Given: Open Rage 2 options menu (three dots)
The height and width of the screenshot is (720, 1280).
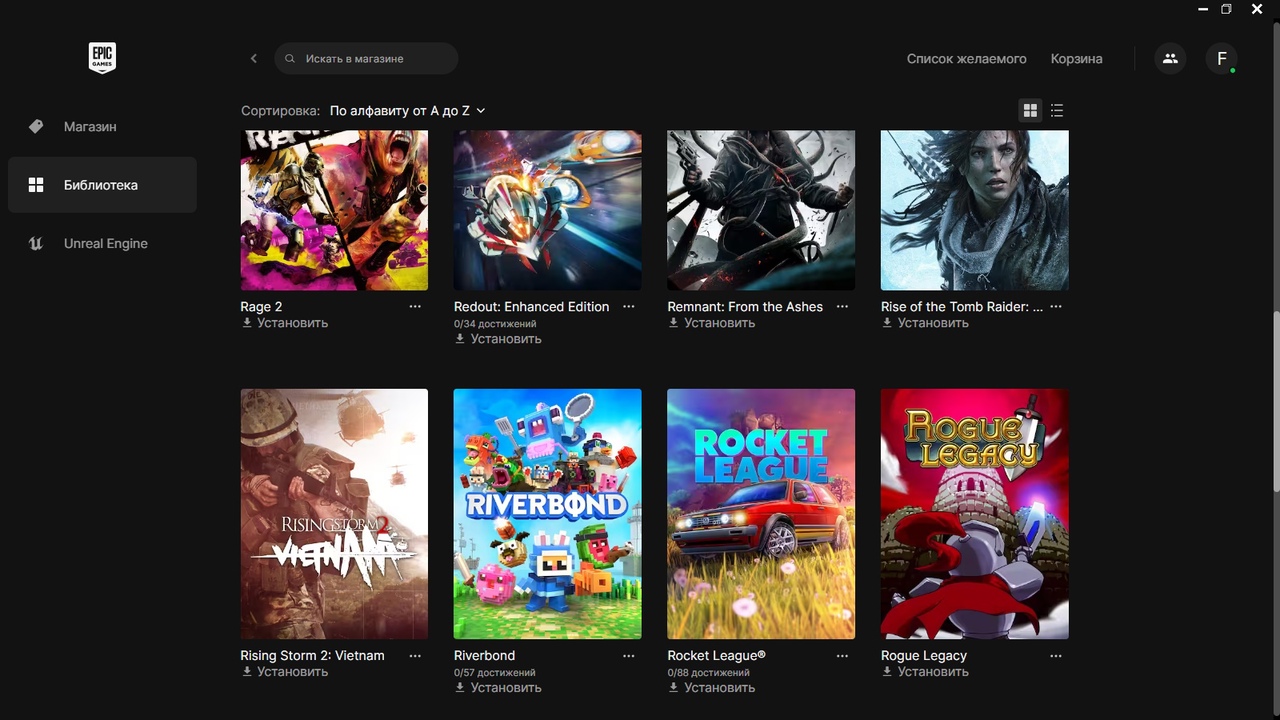Looking at the screenshot, I should click(x=415, y=307).
